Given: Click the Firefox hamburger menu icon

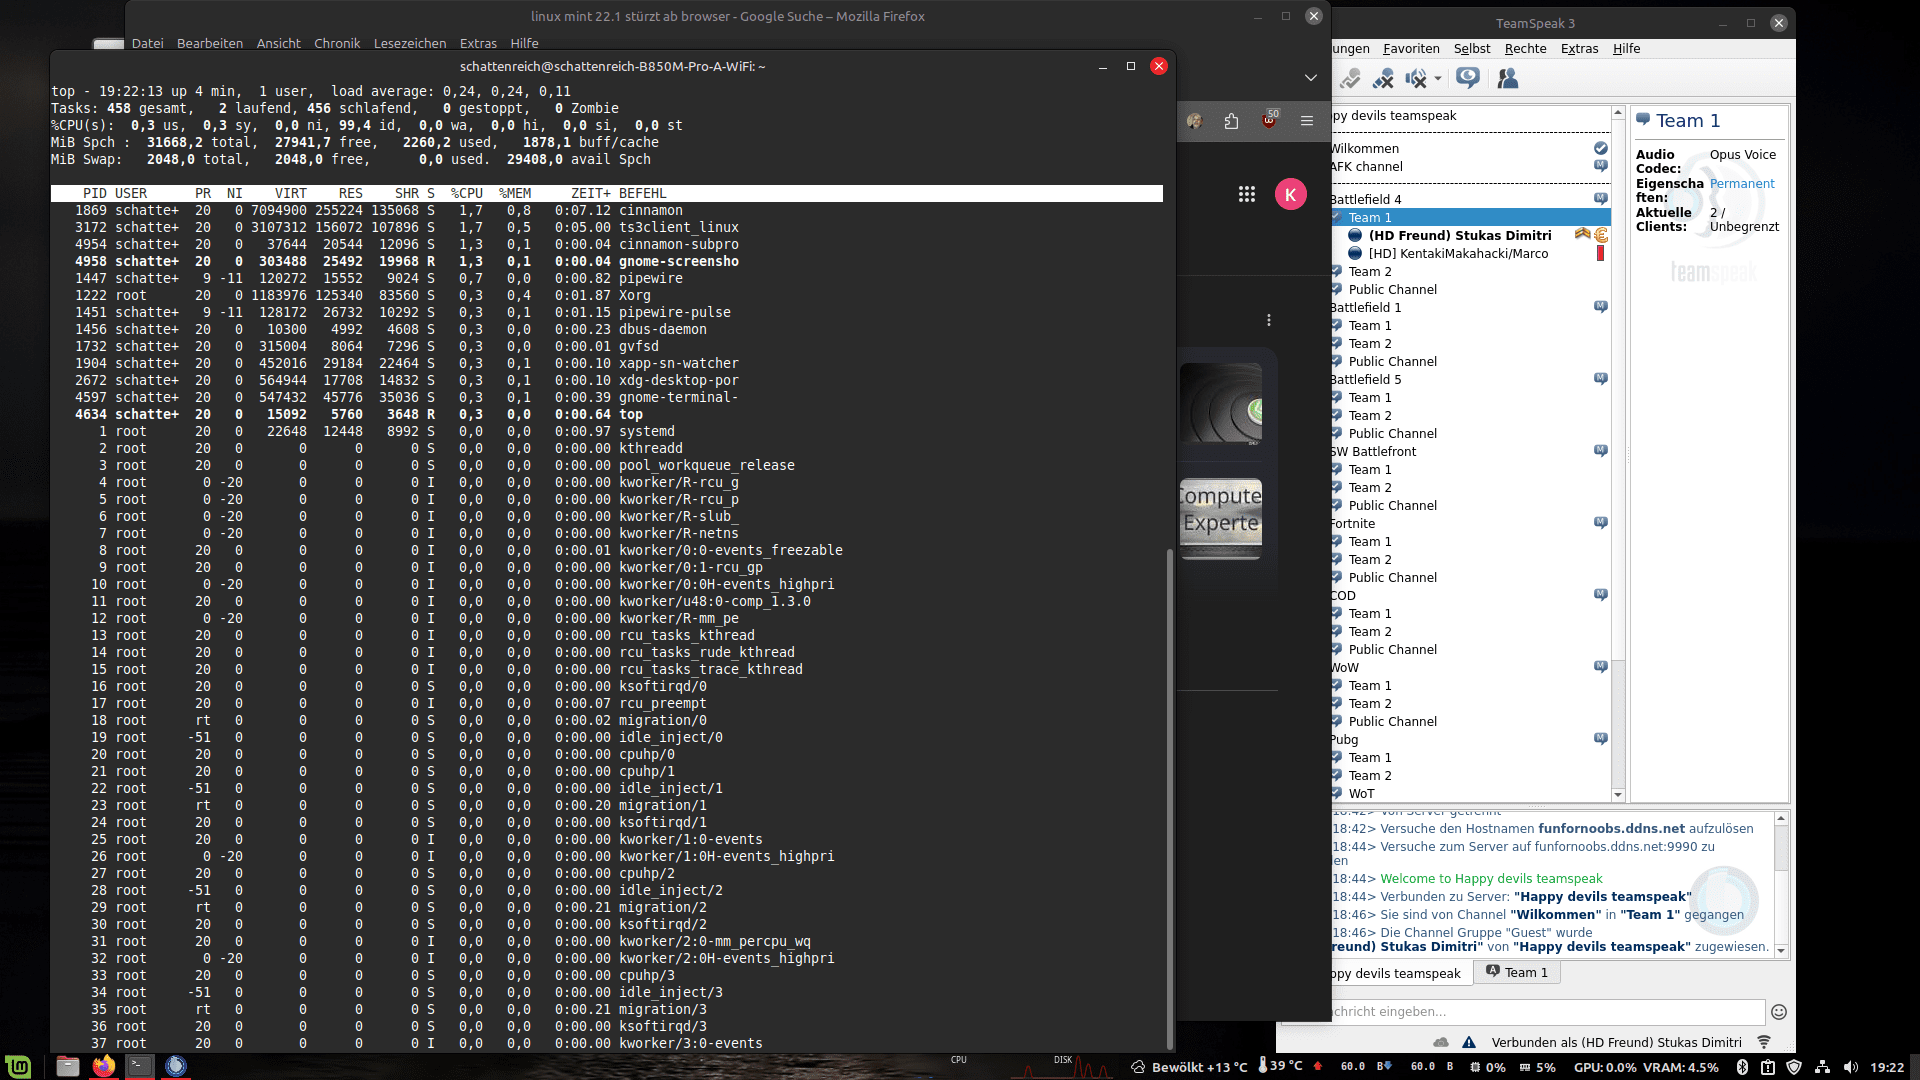Looking at the screenshot, I should pyautogui.click(x=1306, y=121).
